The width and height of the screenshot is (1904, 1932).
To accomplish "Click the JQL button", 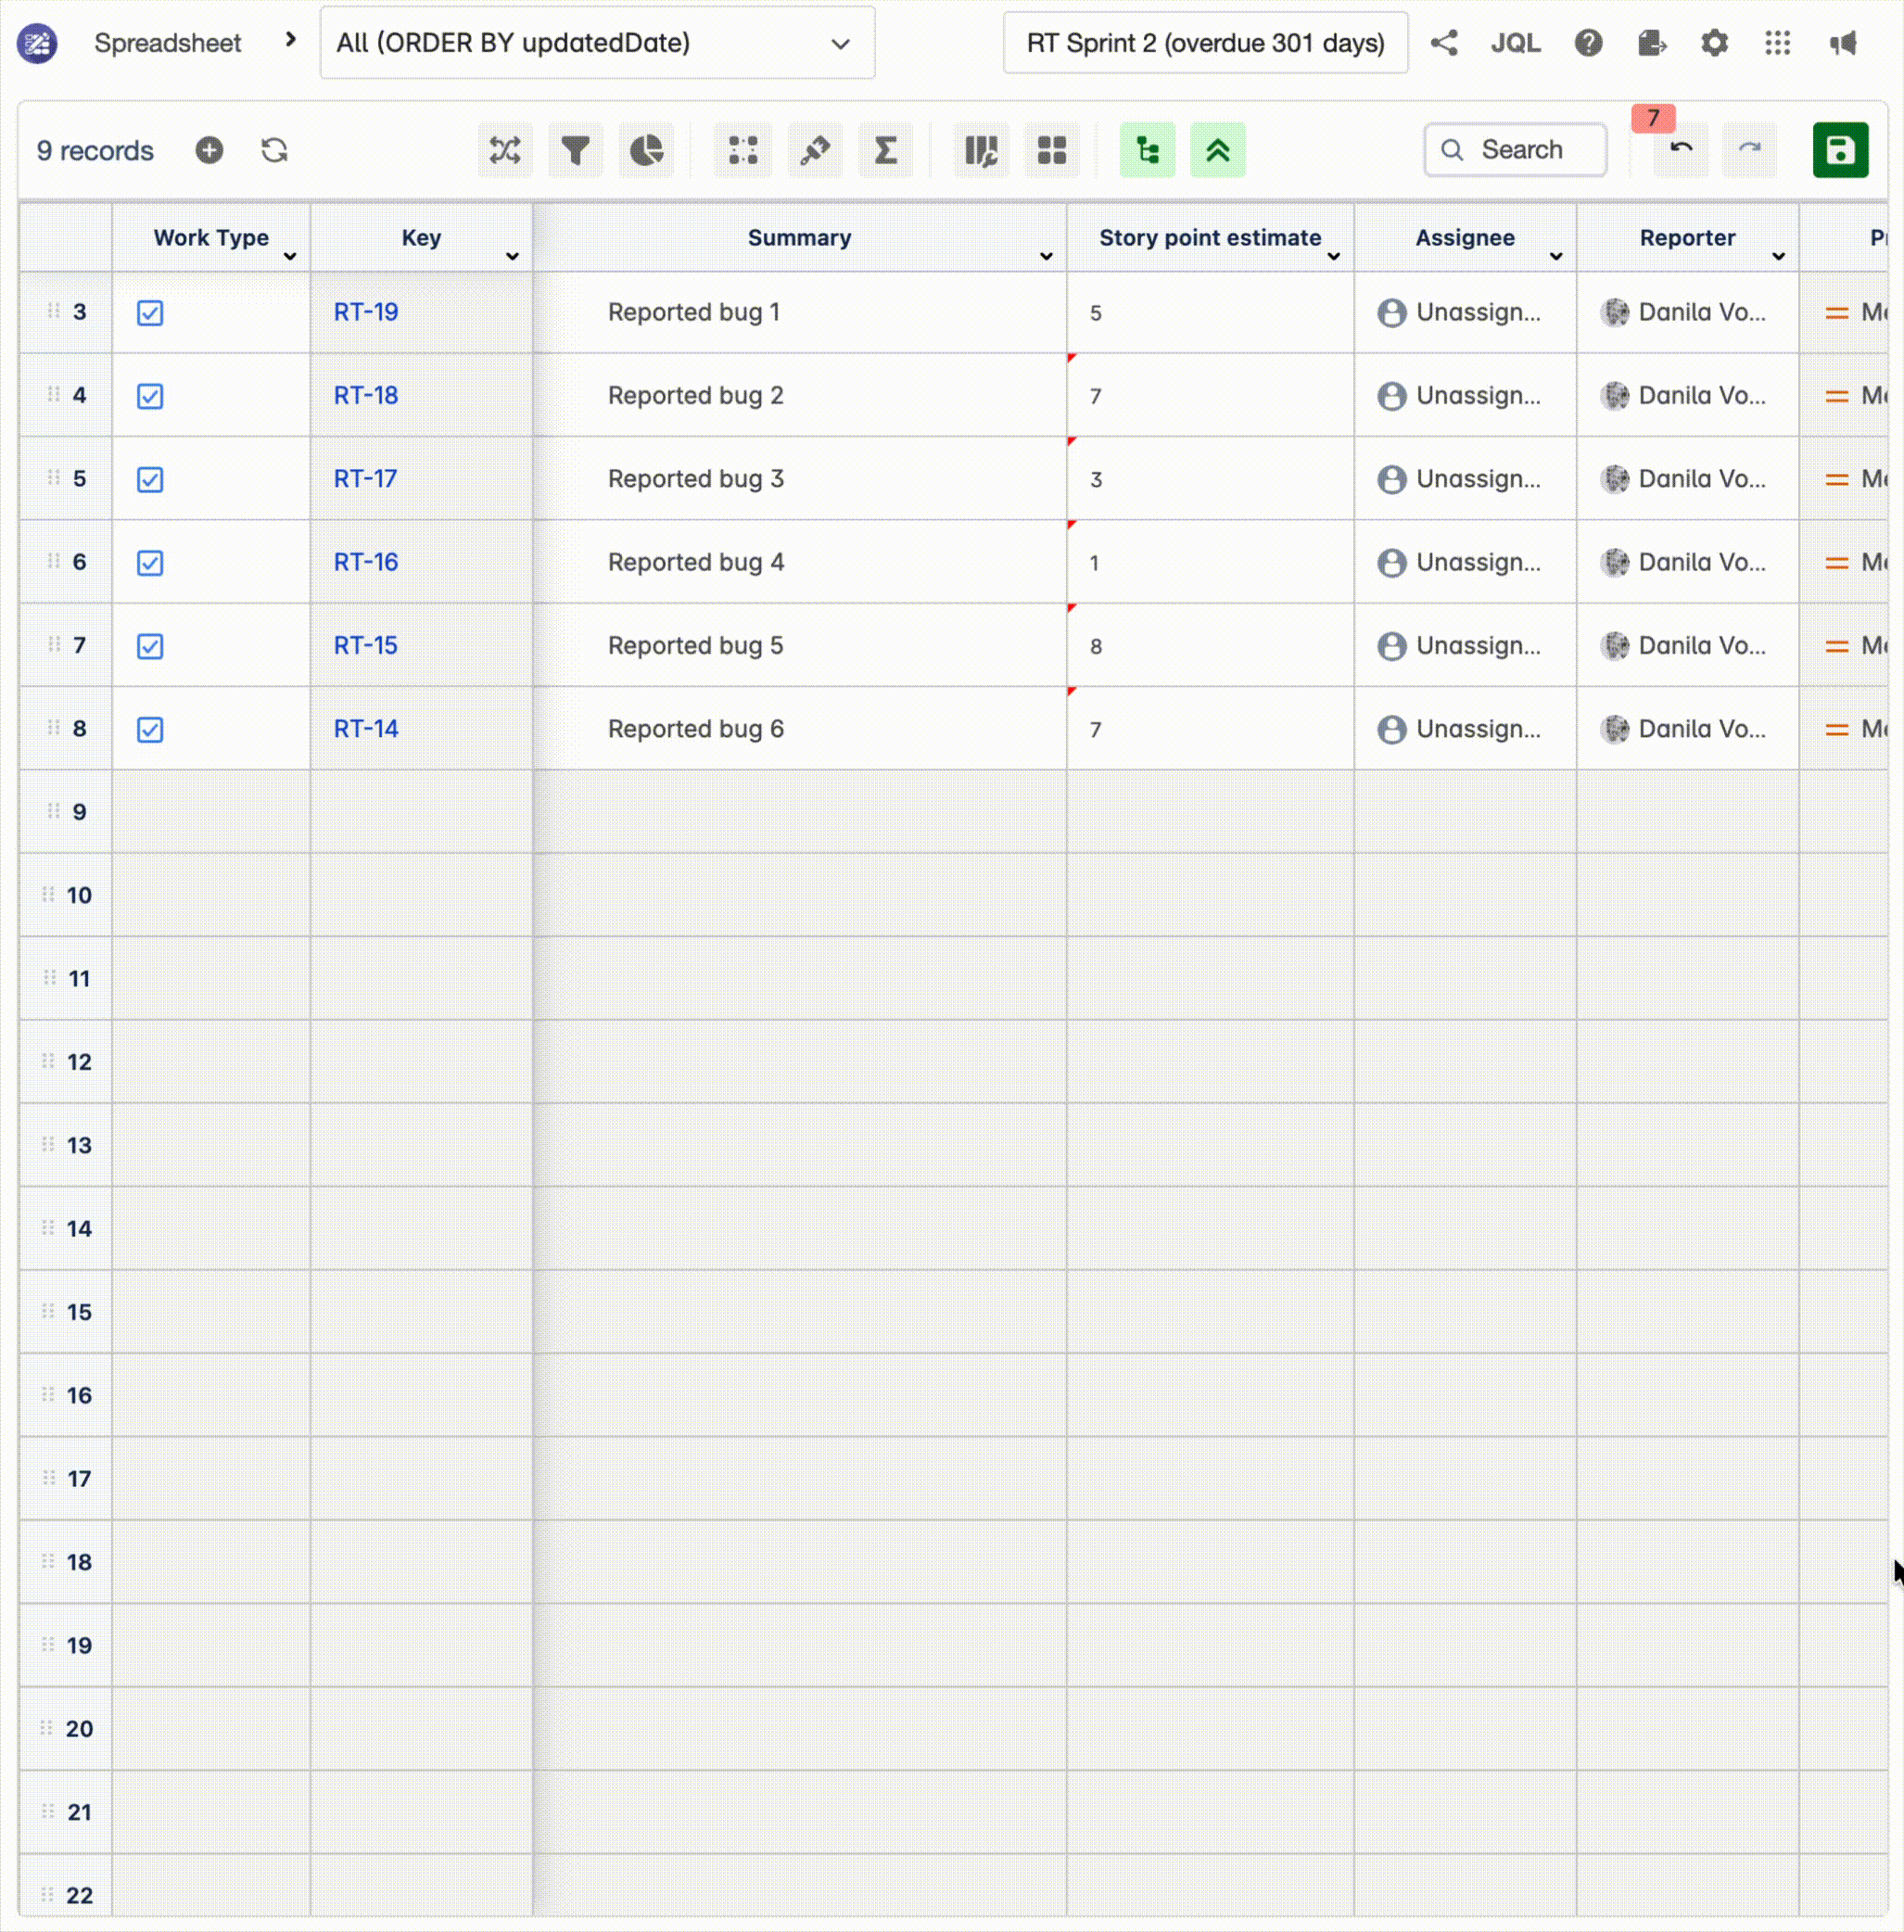I will click(1515, 43).
